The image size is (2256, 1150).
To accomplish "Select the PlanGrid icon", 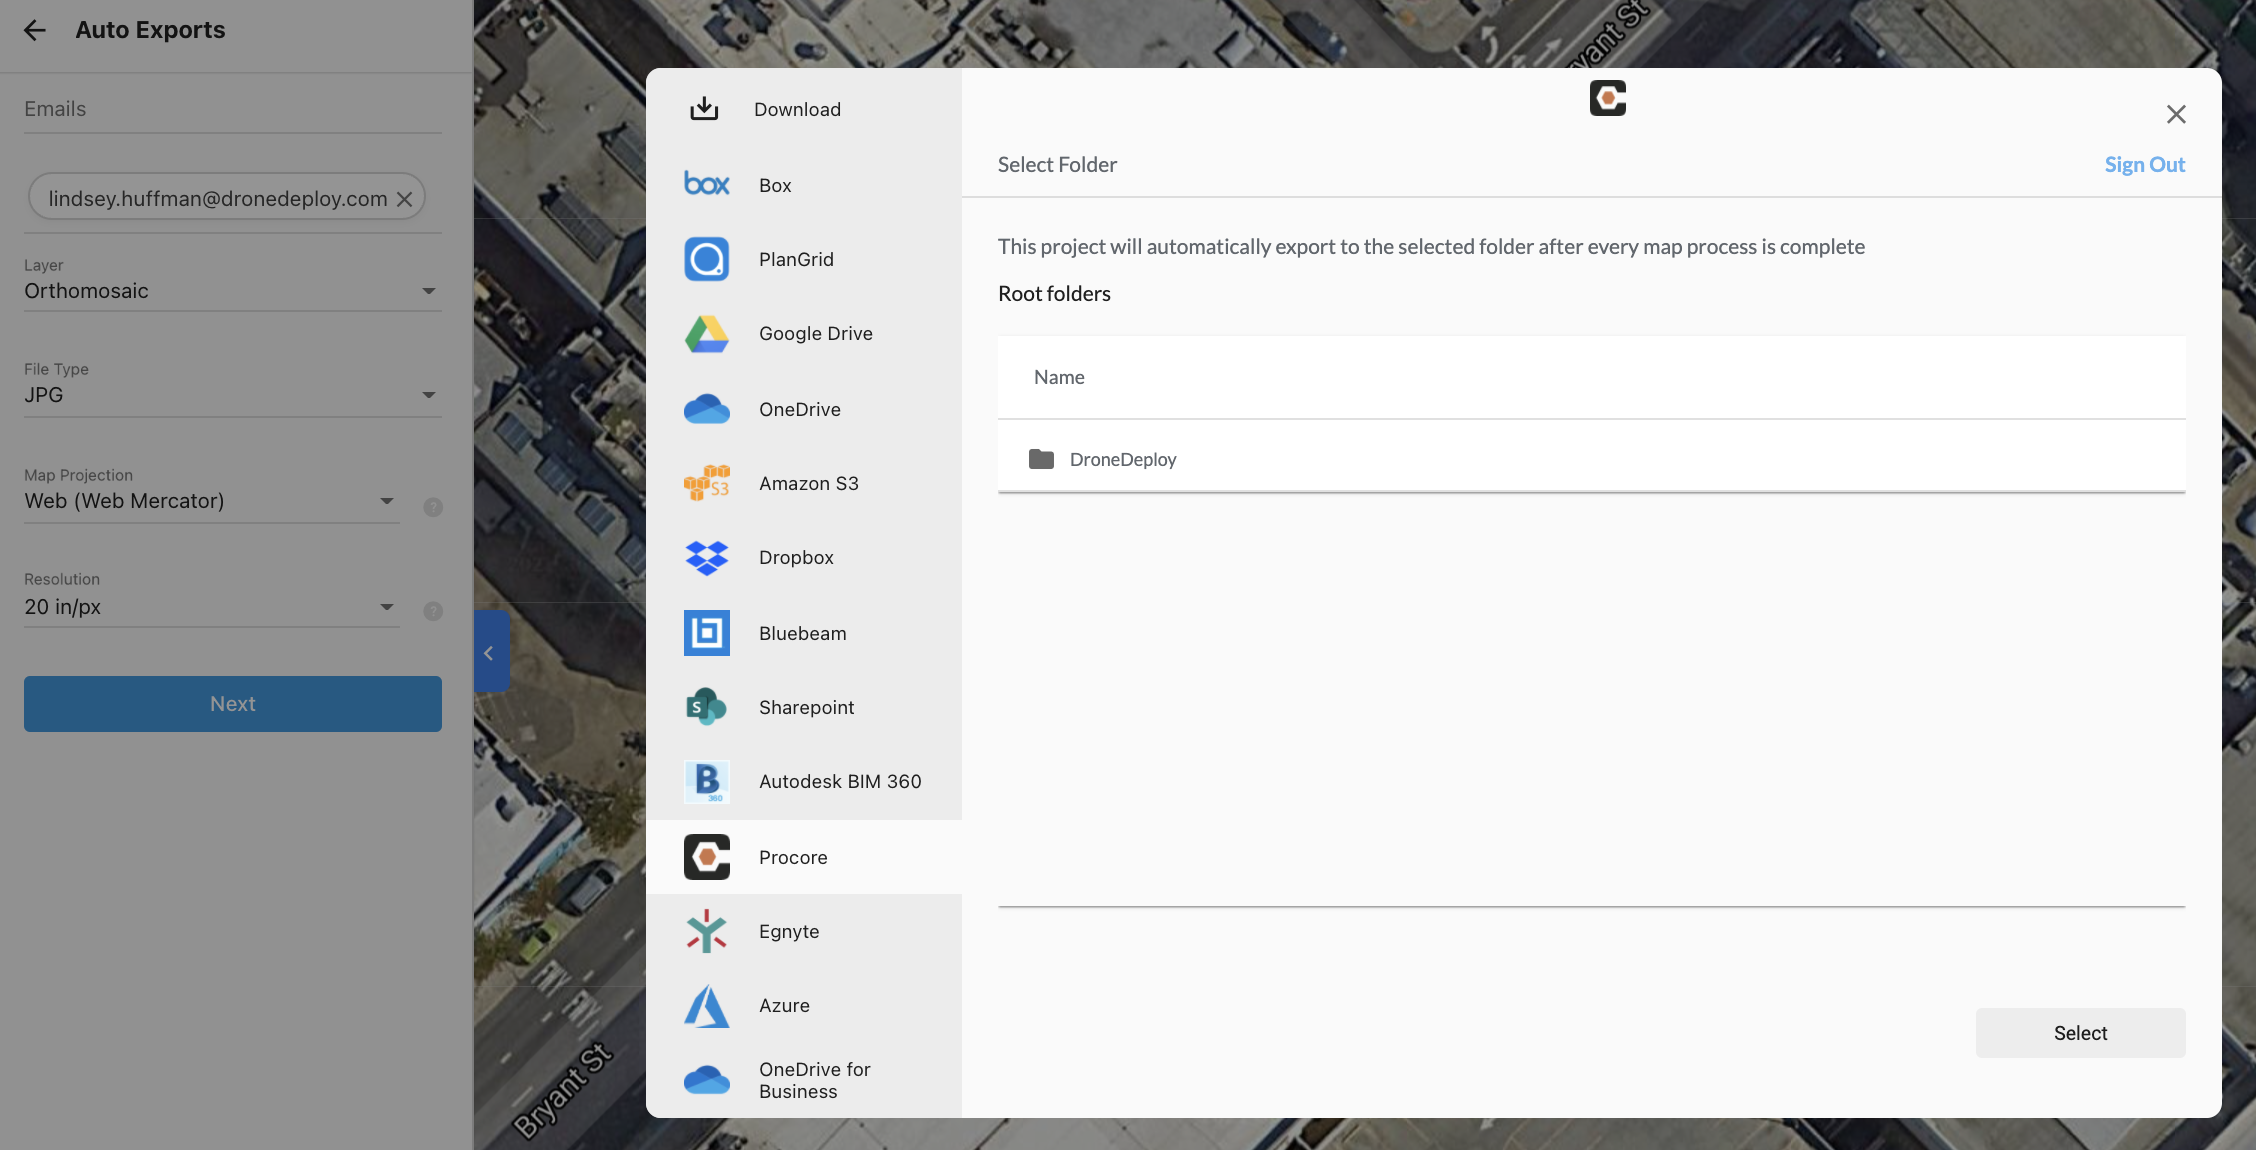I will pos(706,259).
